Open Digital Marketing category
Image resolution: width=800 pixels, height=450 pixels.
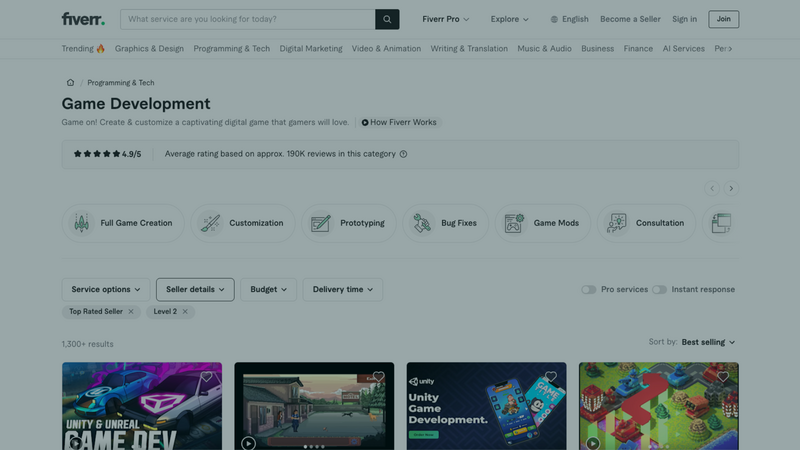tap(311, 49)
